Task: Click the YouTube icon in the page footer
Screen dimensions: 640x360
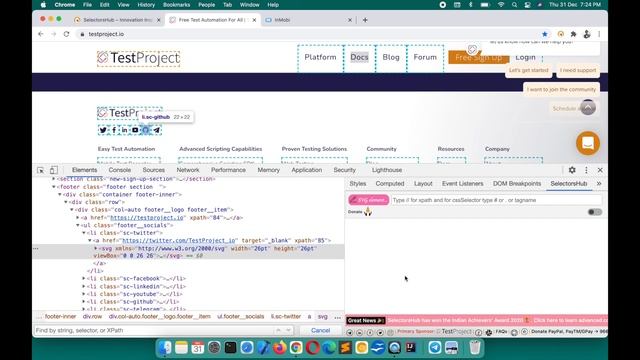Action: 135,130
